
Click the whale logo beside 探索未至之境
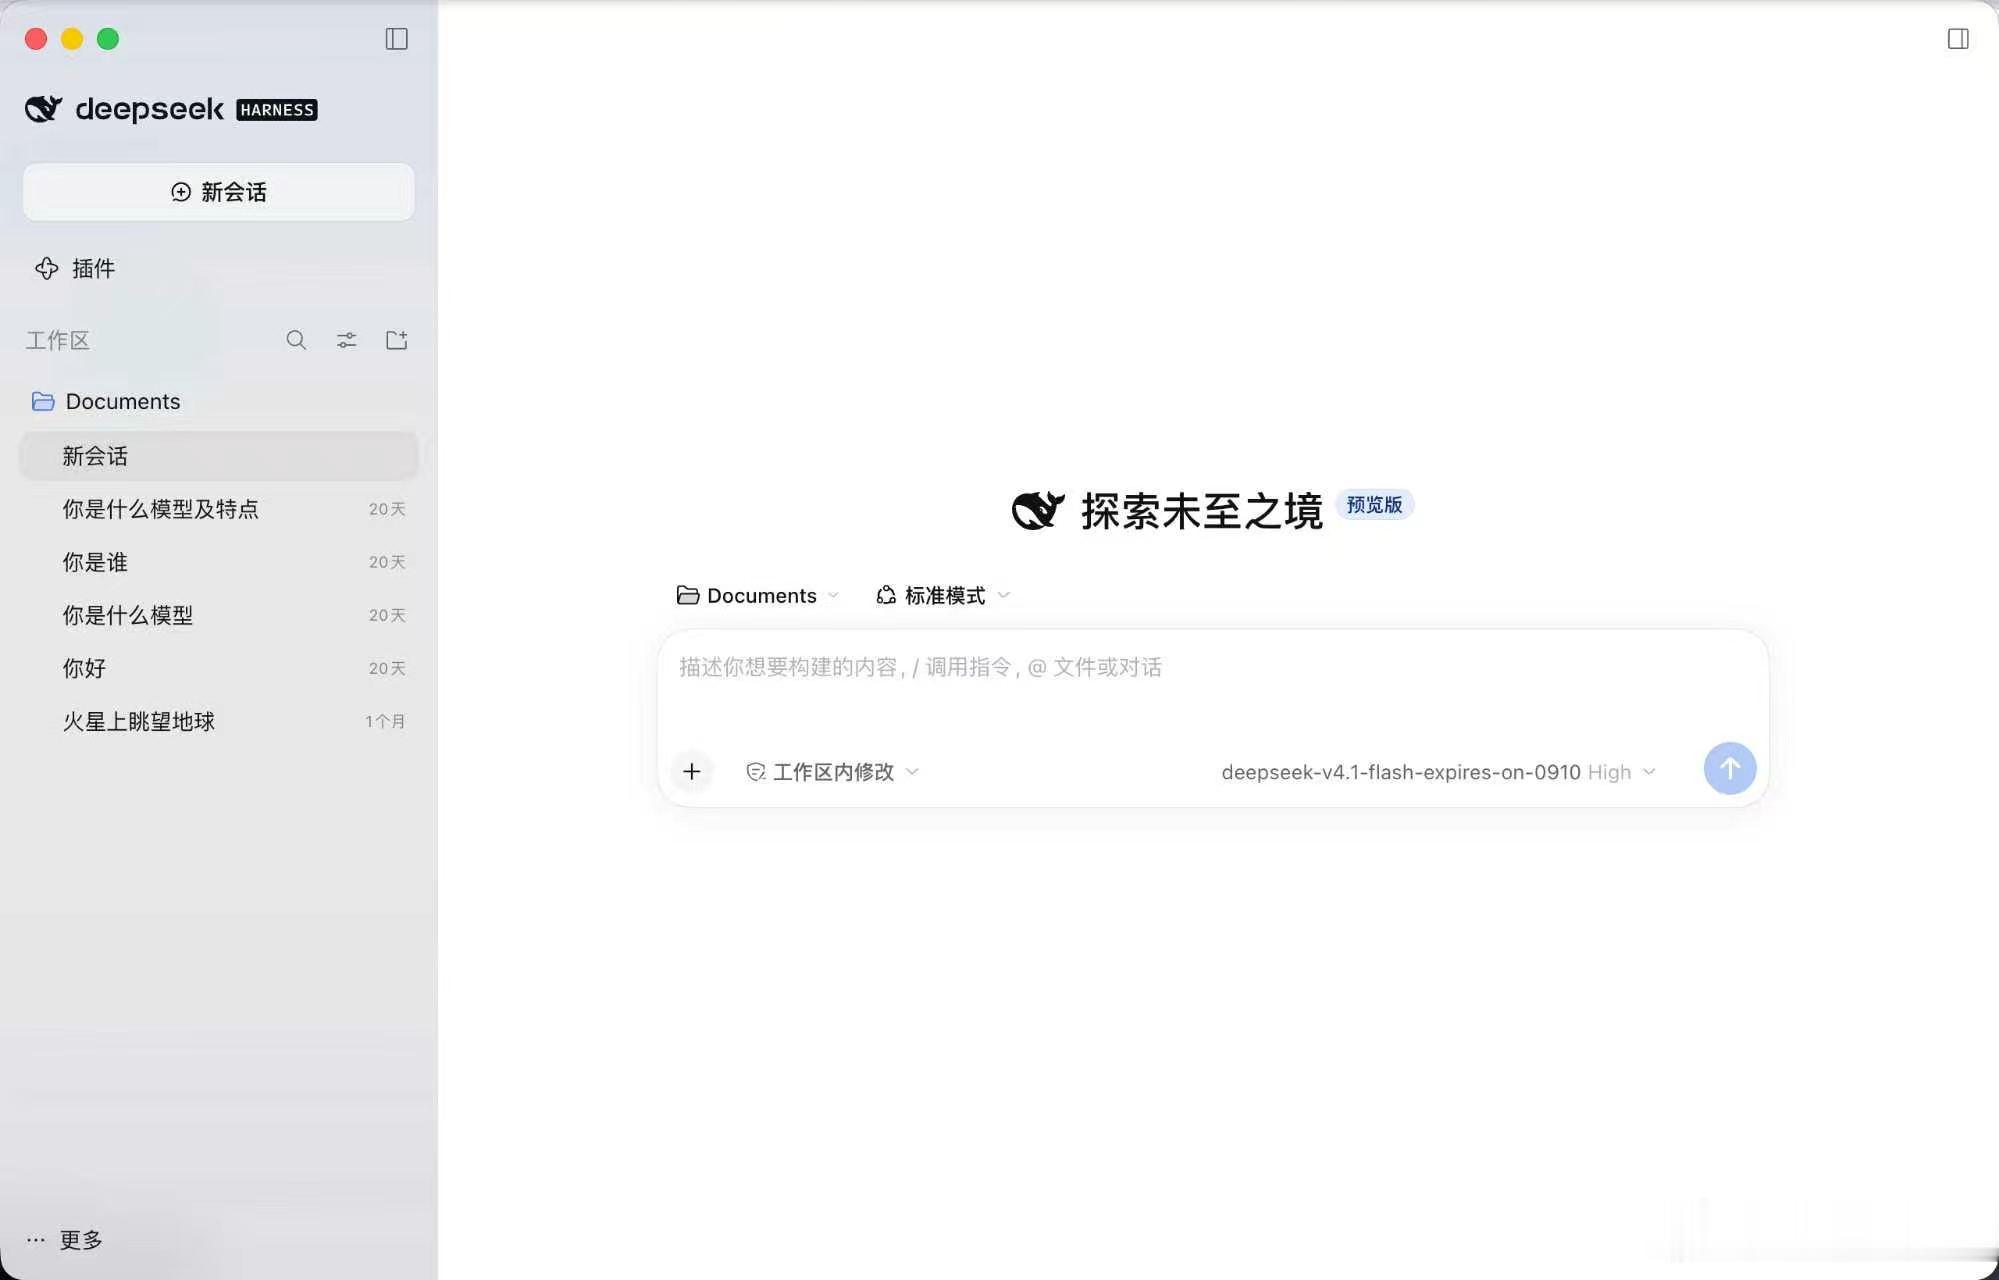pyautogui.click(x=1037, y=510)
